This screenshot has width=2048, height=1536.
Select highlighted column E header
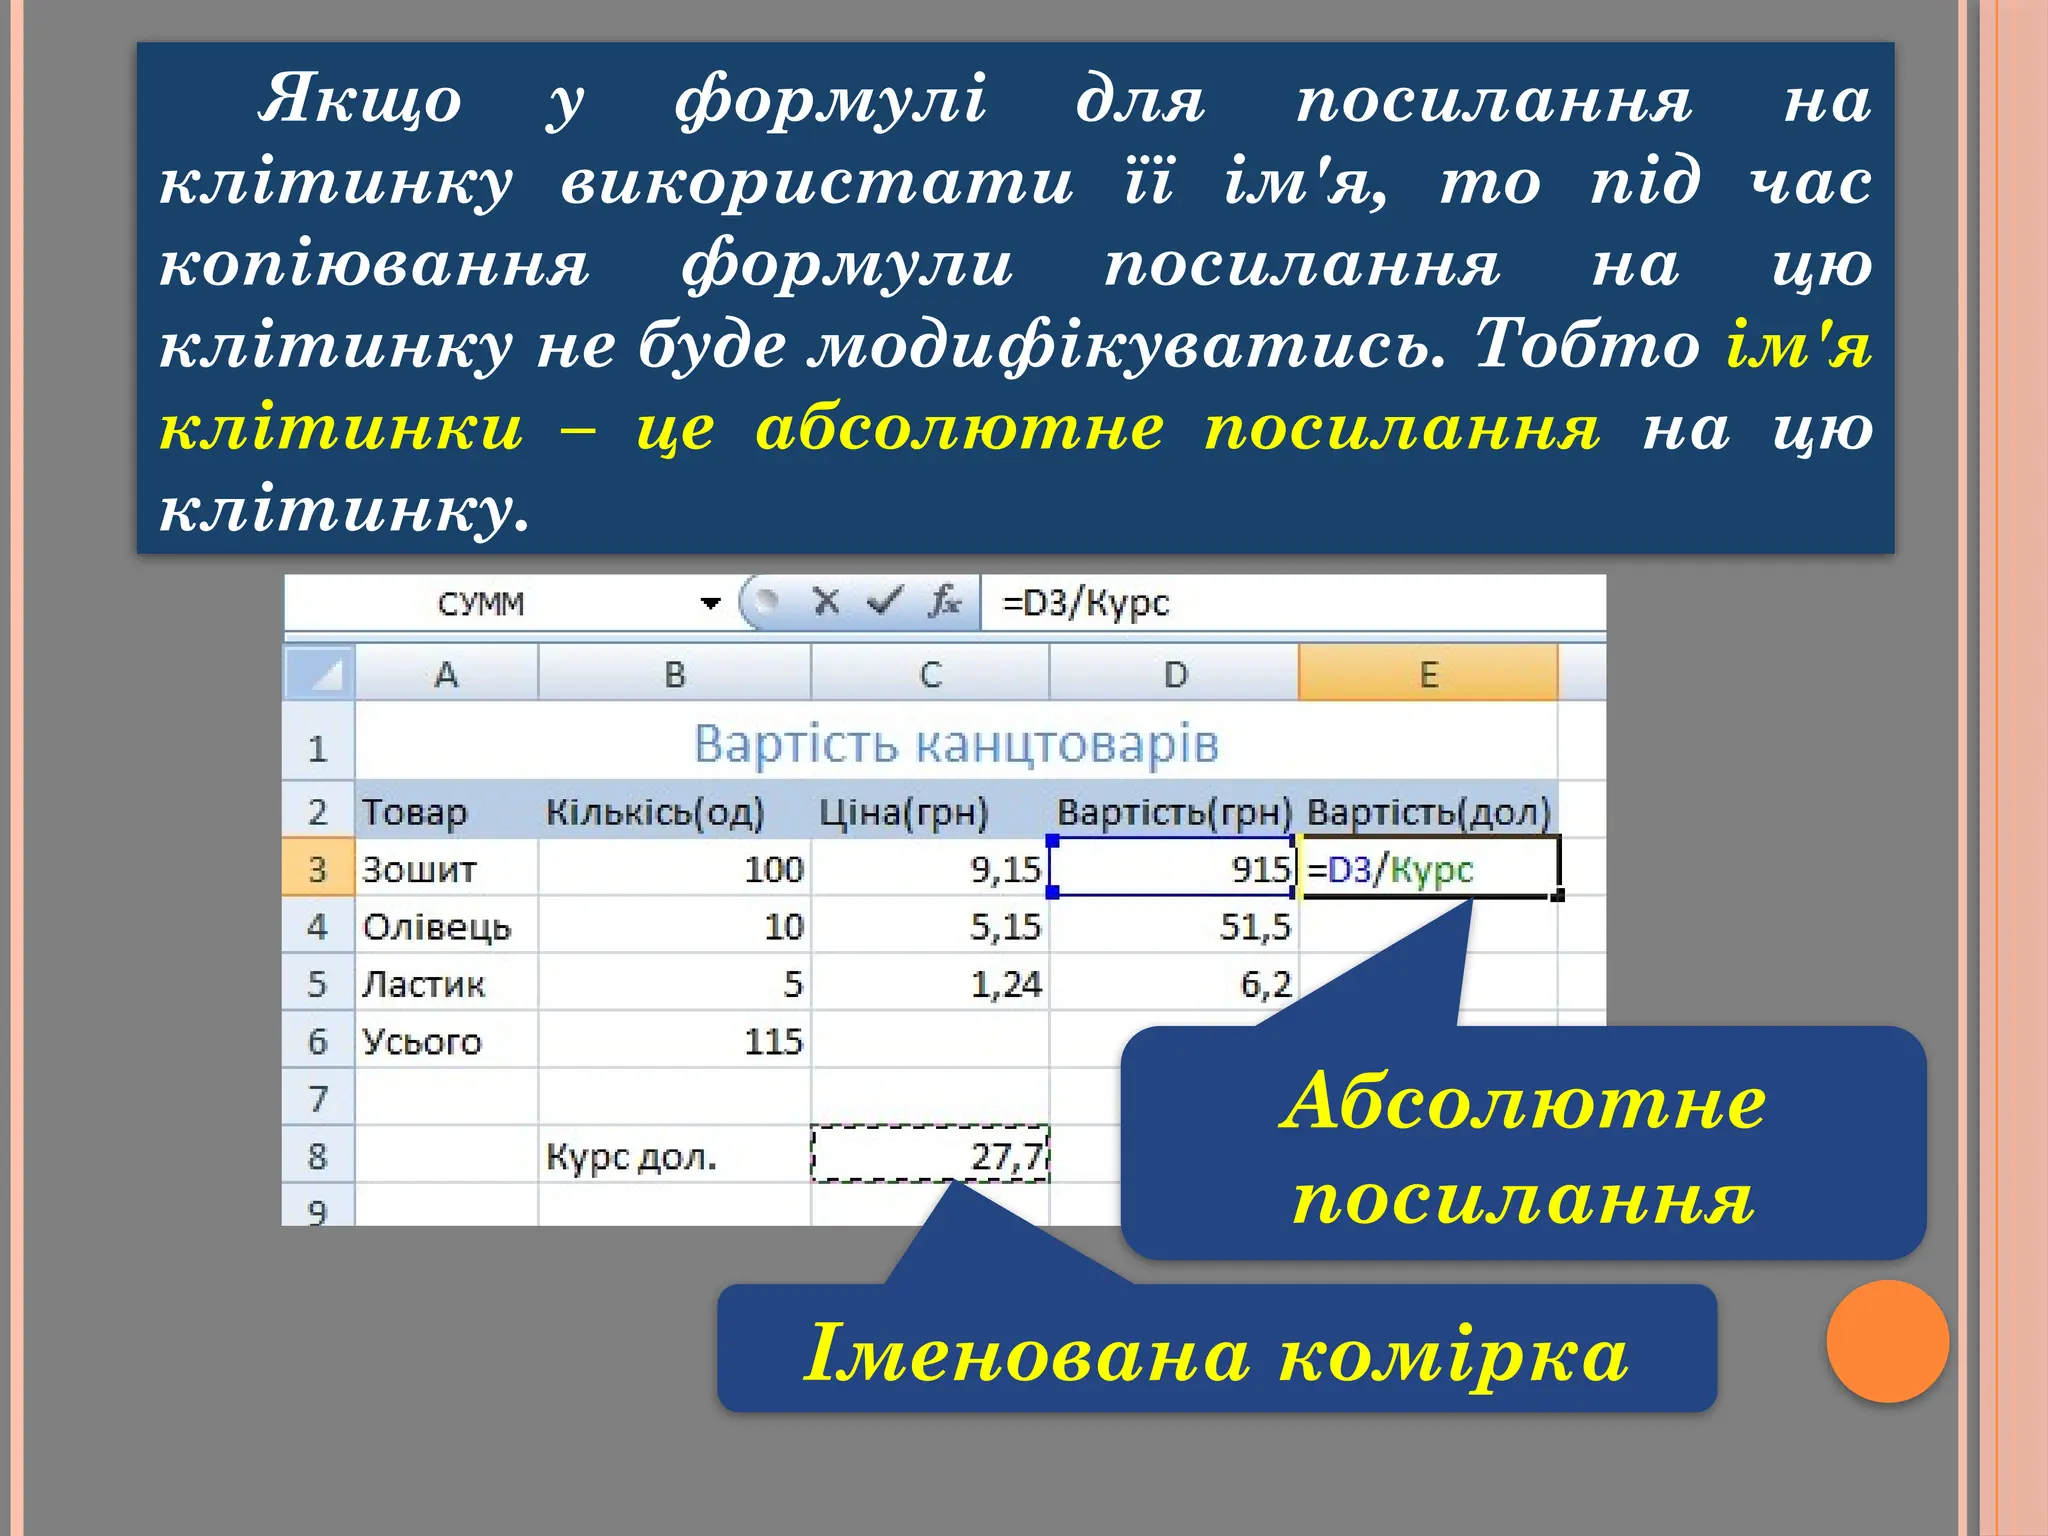(x=1428, y=673)
